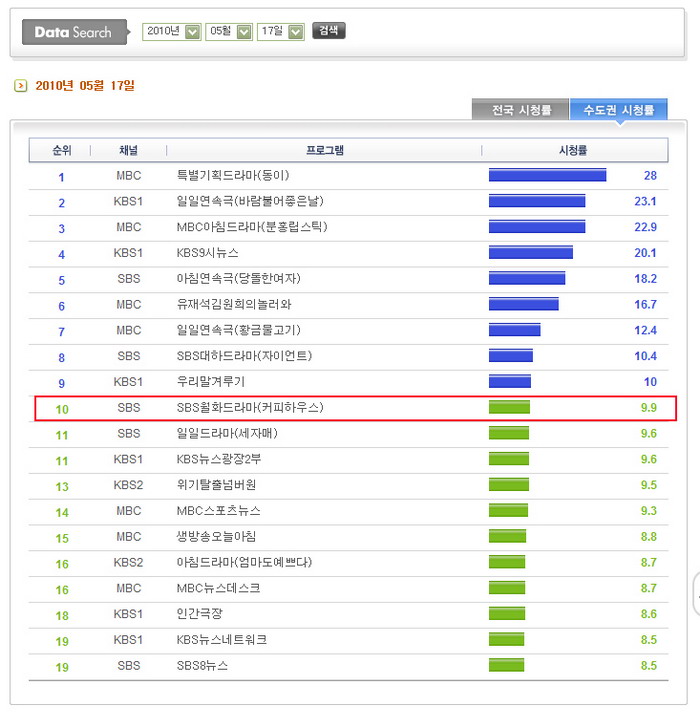
Task: Select program MBC스포츠뉴스
Action: [218, 511]
